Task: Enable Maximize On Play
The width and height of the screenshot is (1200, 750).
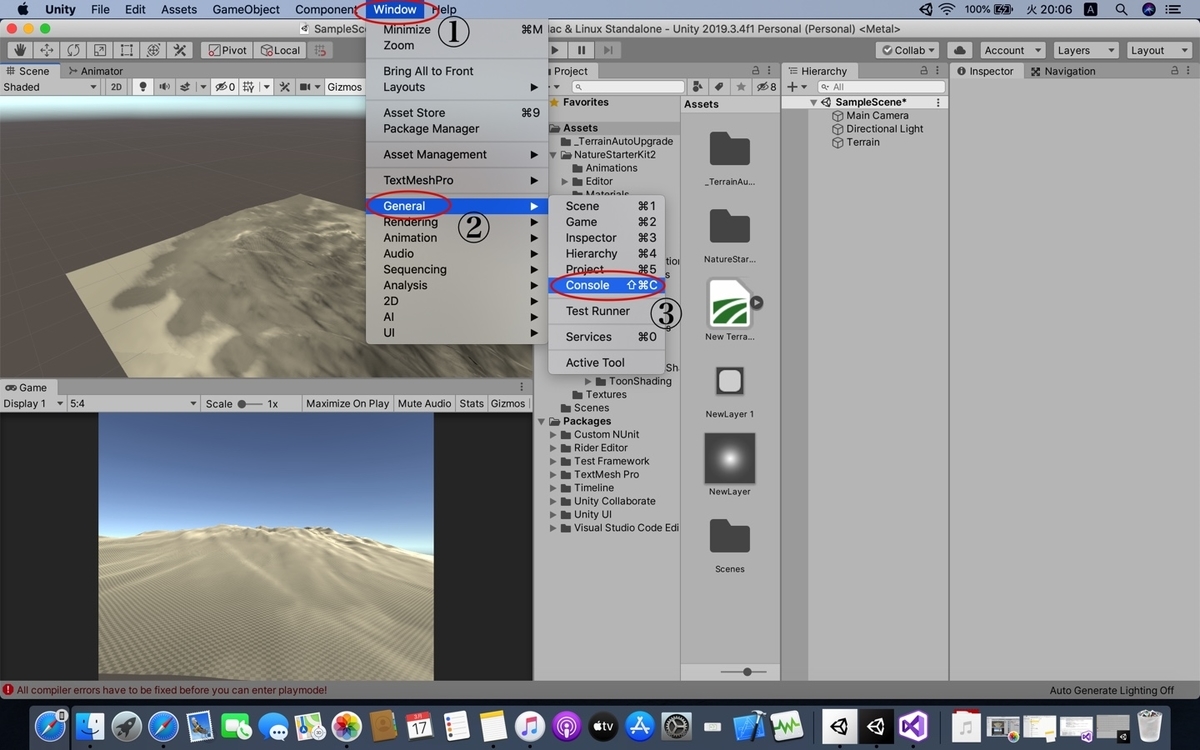Action: point(347,403)
